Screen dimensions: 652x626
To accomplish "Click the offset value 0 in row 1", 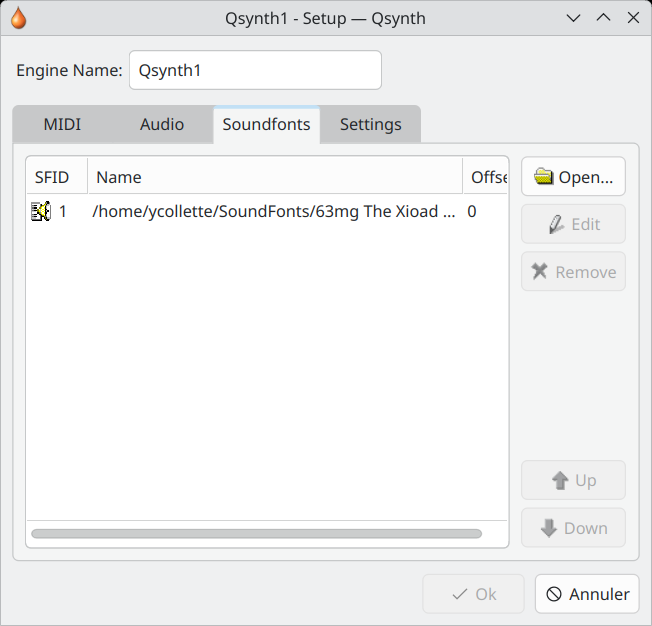I will pyautogui.click(x=472, y=211).
